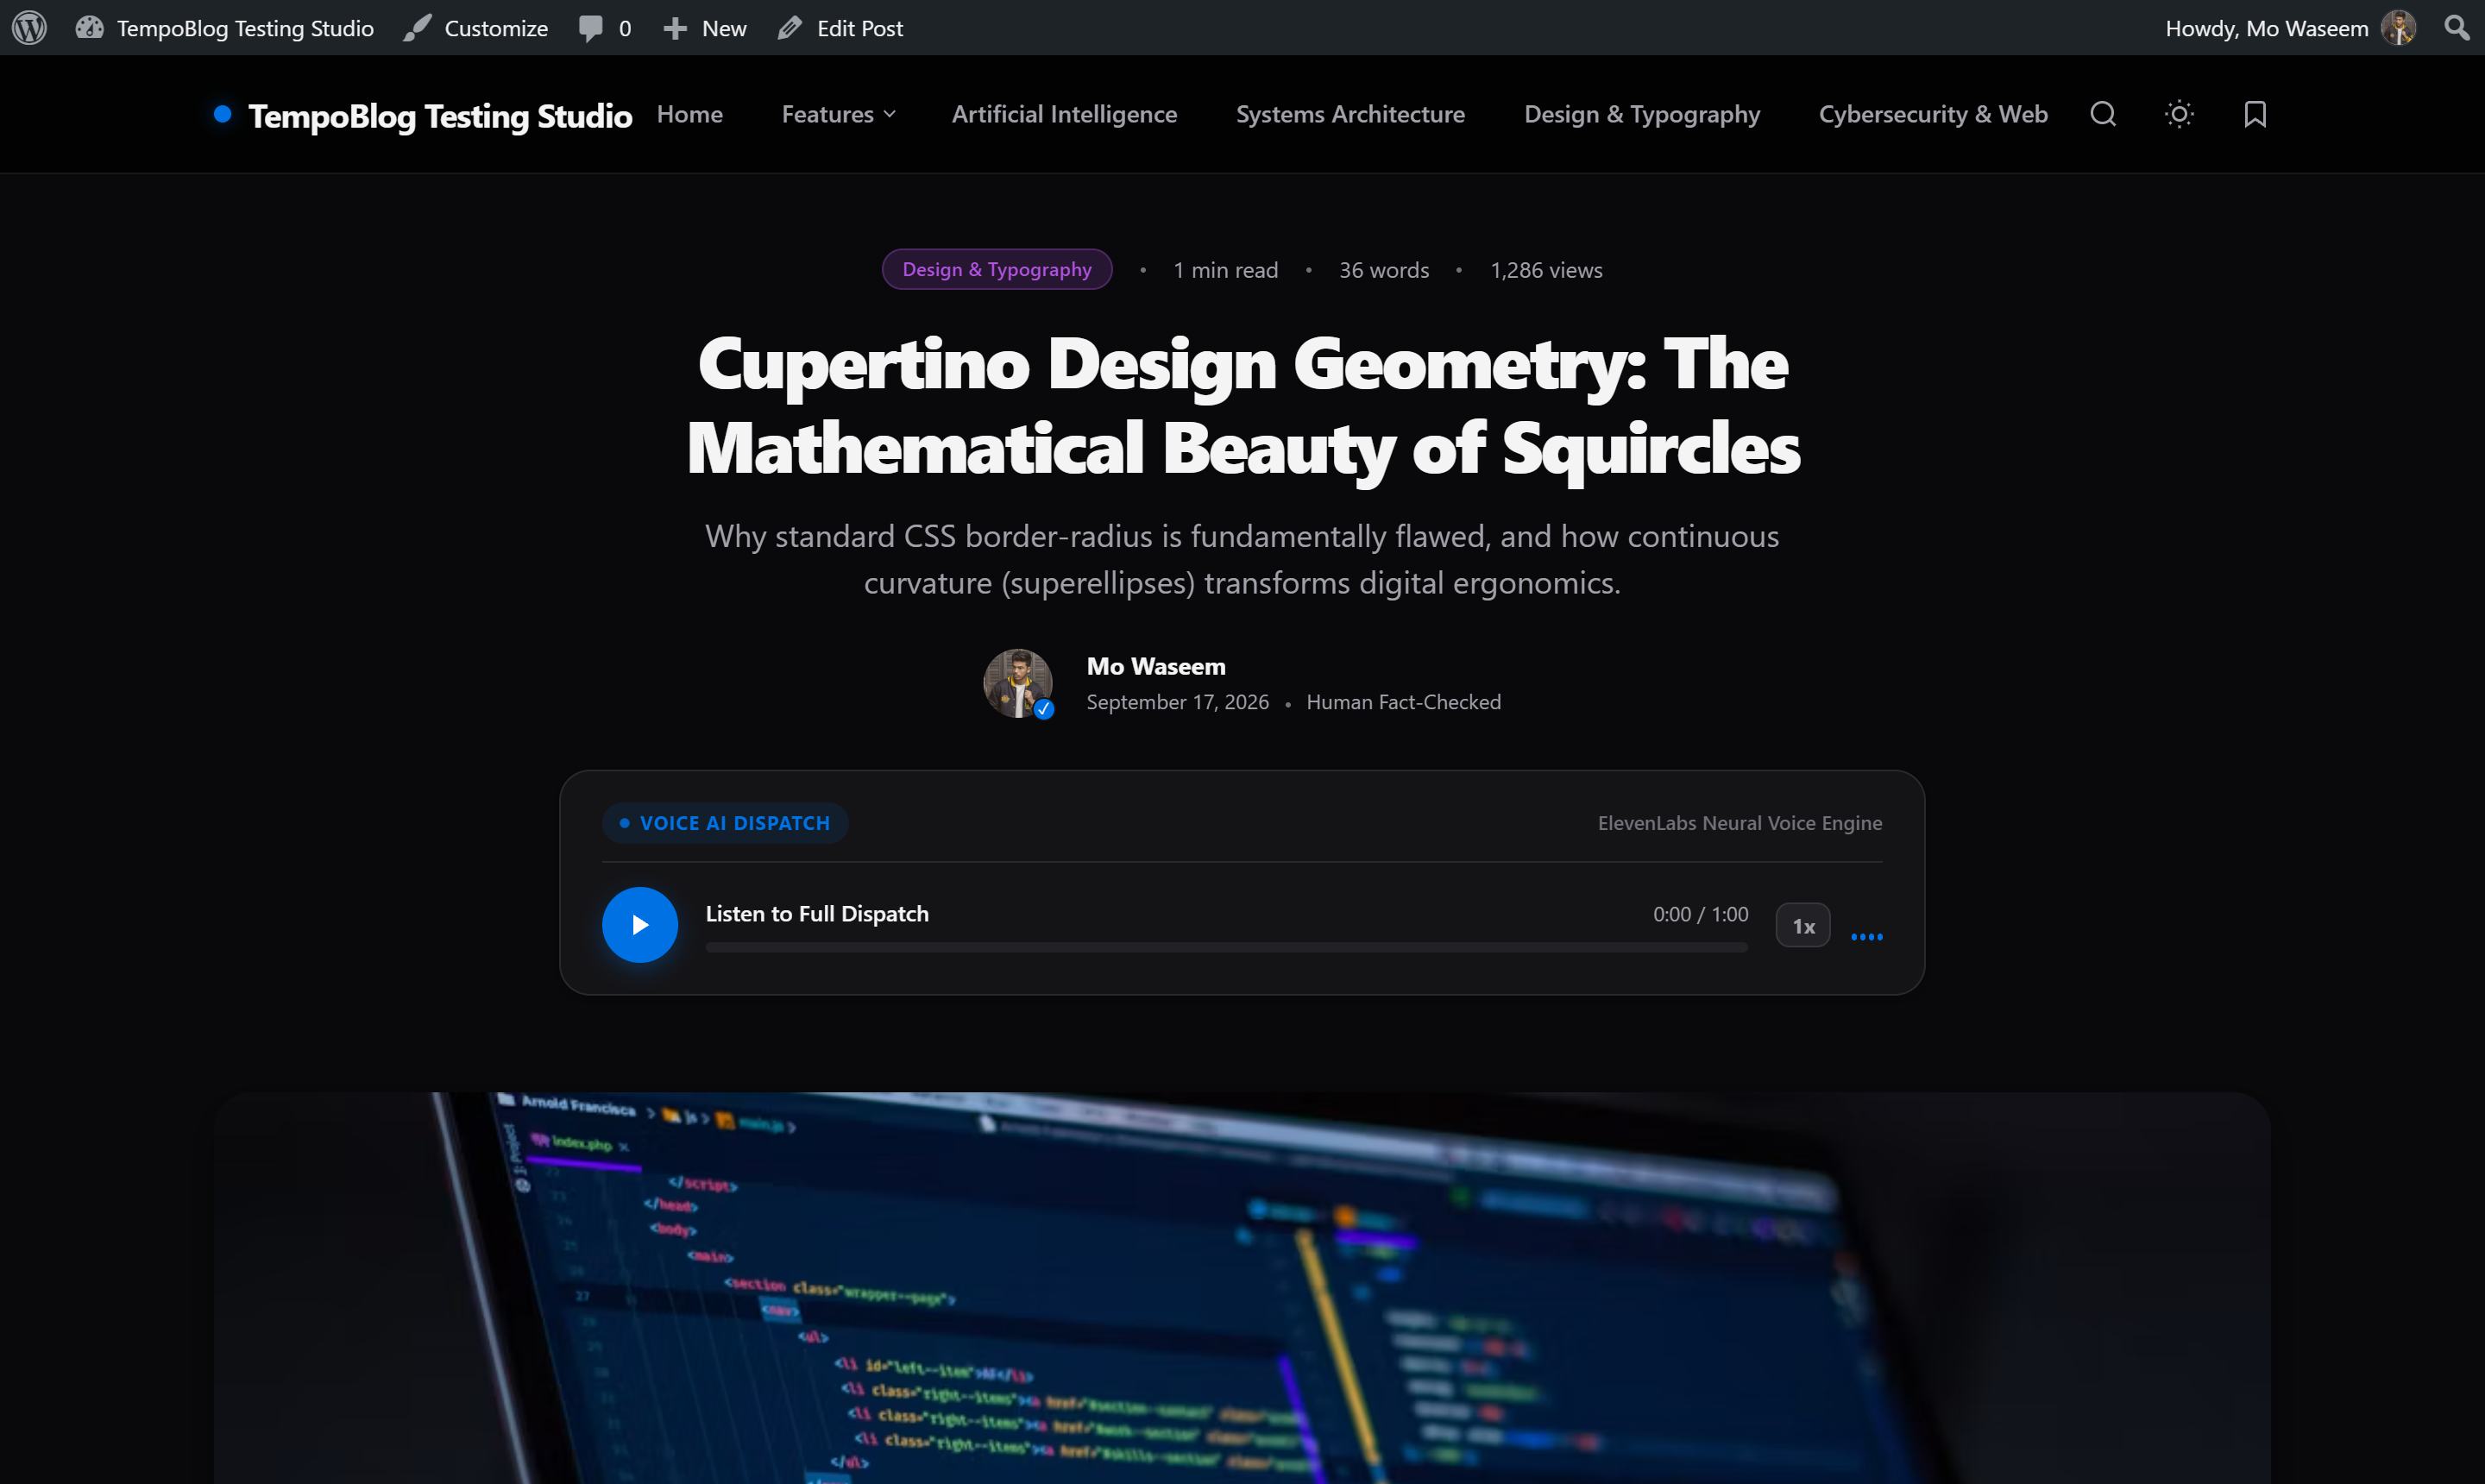The height and width of the screenshot is (1484, 2485).
Task: Click the Human Fact-Checked label
Action: [x=1403, y=702]
